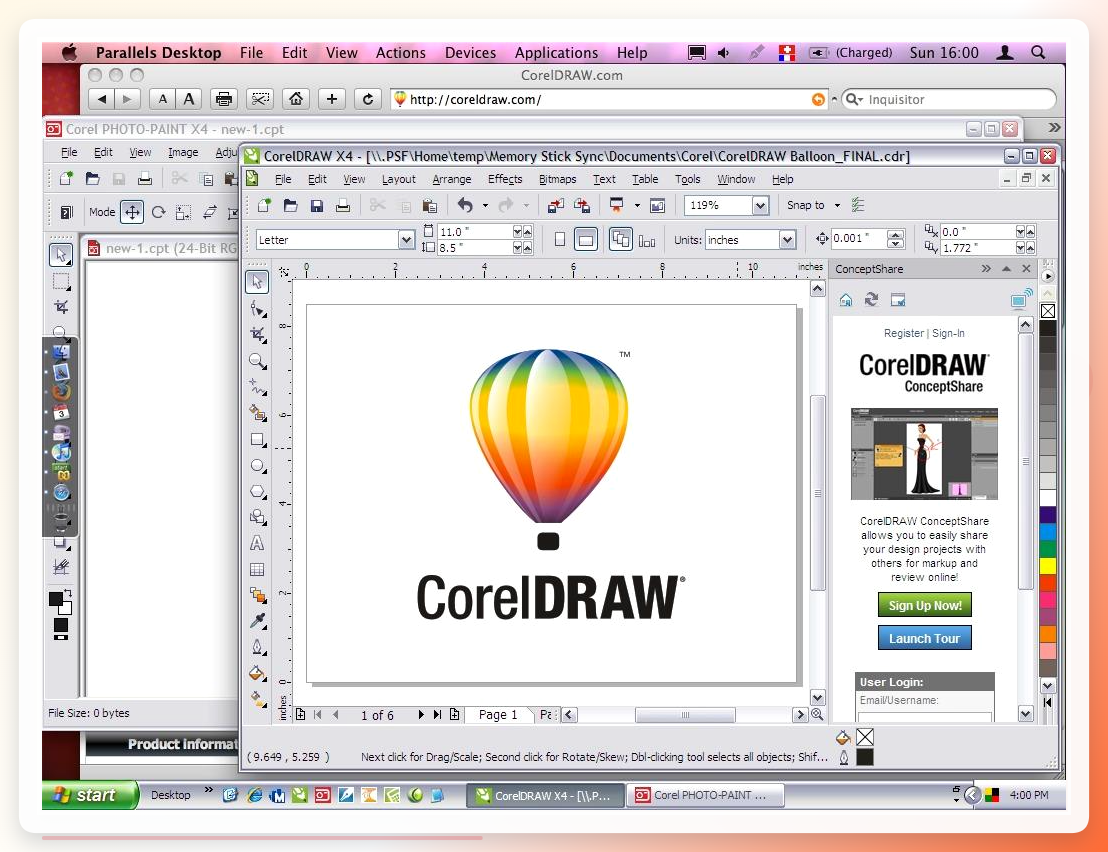
Task: Go to next page arrow in page navigator
Action: (421, 715)
